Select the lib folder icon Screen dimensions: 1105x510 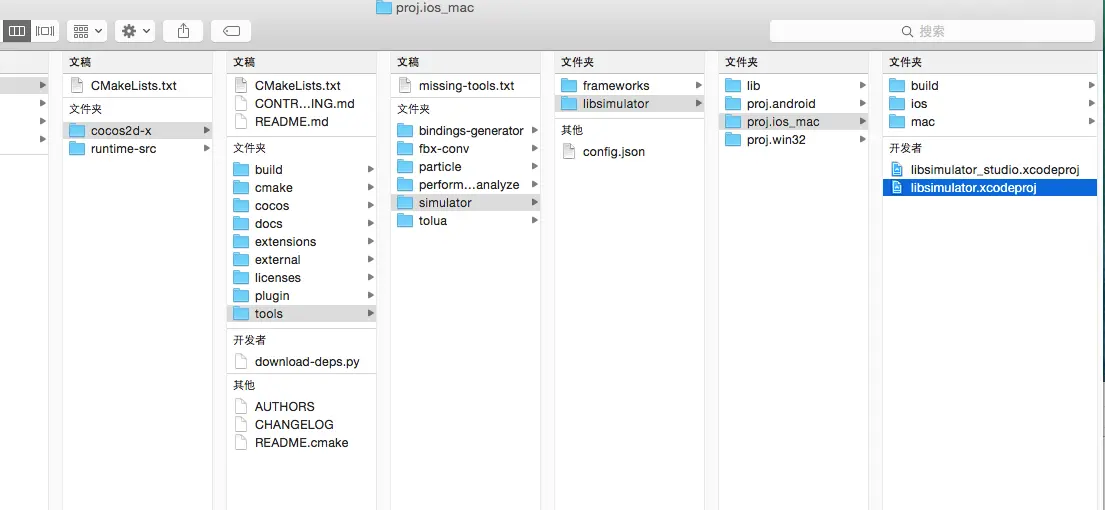pyautogui.click(x=734, y=86)
